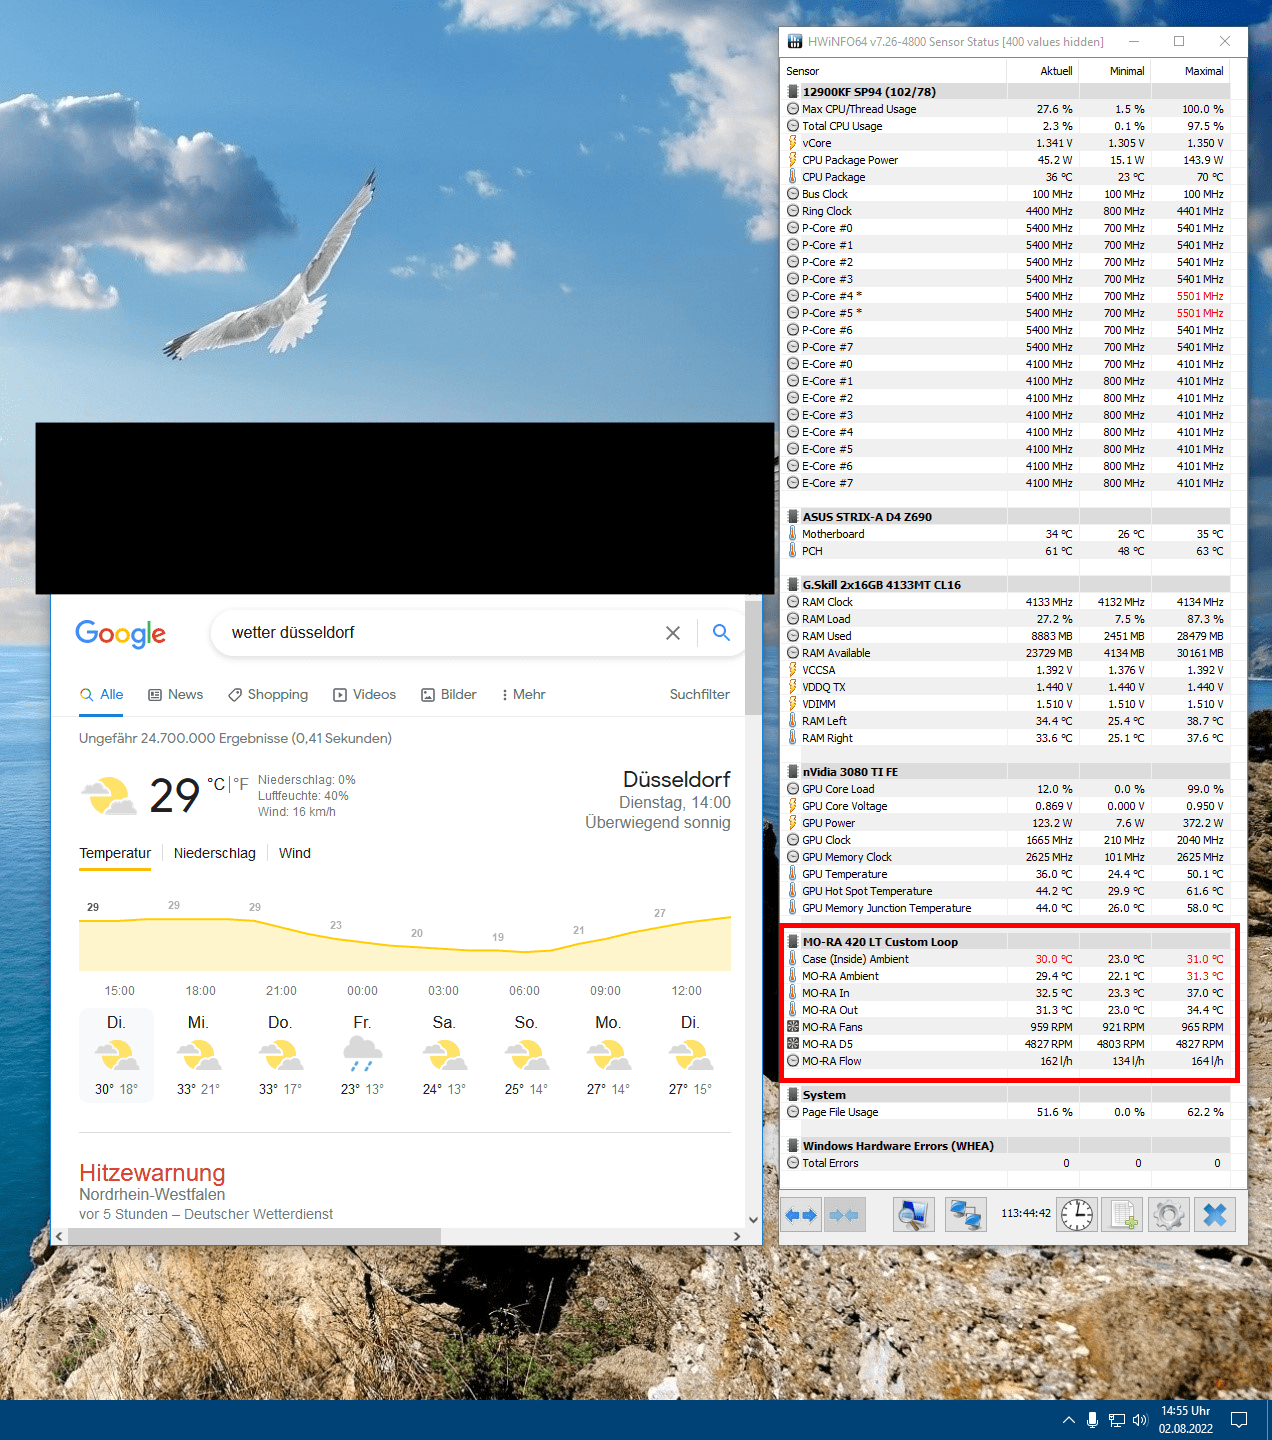Click Maximal column header
This screenshot has height=1440, width=1272.
(x=1190, y=71)
